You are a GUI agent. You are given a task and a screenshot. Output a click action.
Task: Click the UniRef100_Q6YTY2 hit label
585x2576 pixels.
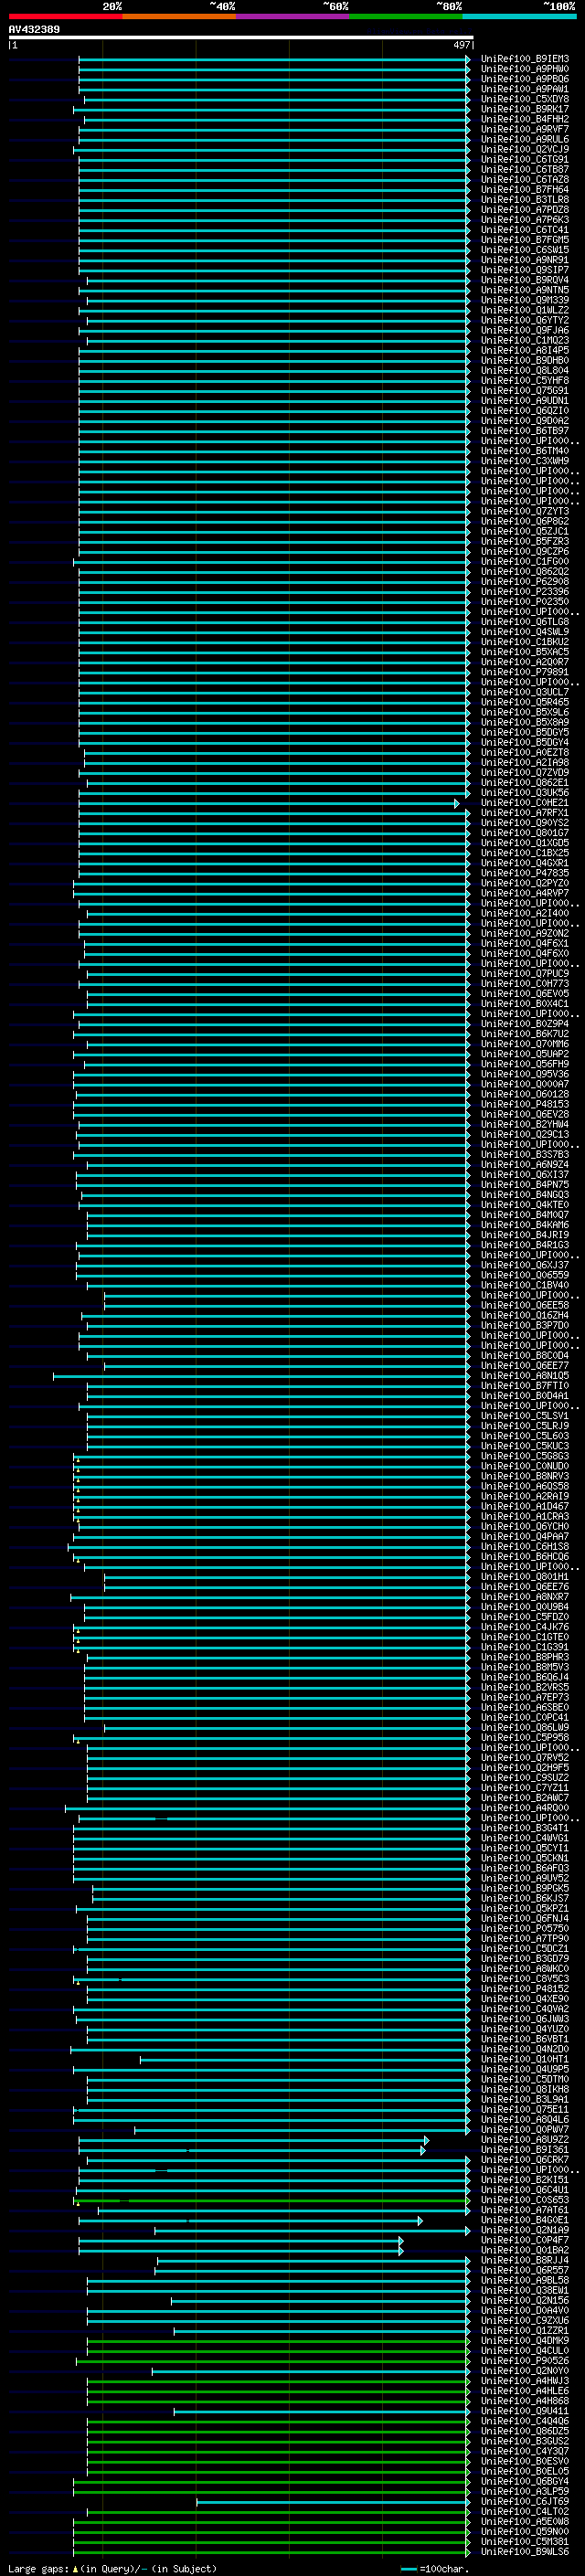(524, 320)
